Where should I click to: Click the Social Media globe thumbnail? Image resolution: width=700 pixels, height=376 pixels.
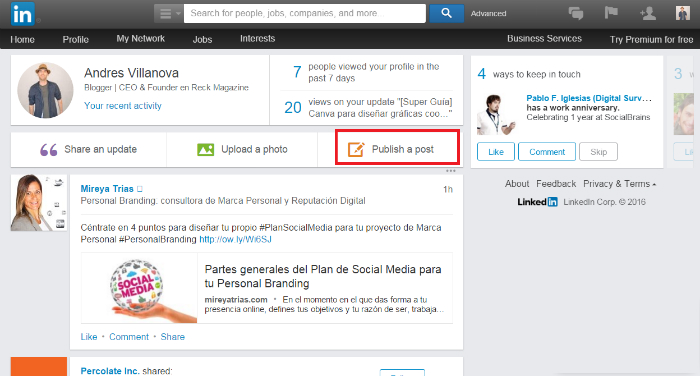click(x=139, y=288)
